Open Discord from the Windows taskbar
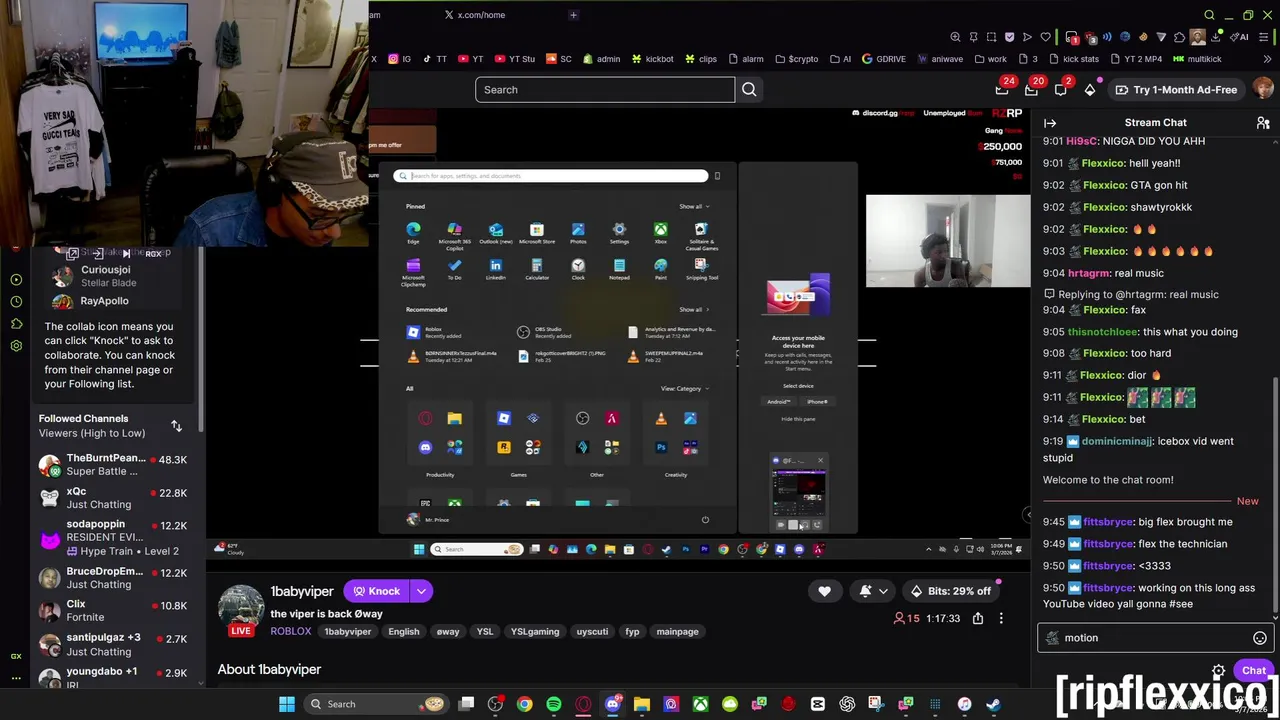Image resolution: width=1280 pixels, height=720 pixels. coord(613,704)
